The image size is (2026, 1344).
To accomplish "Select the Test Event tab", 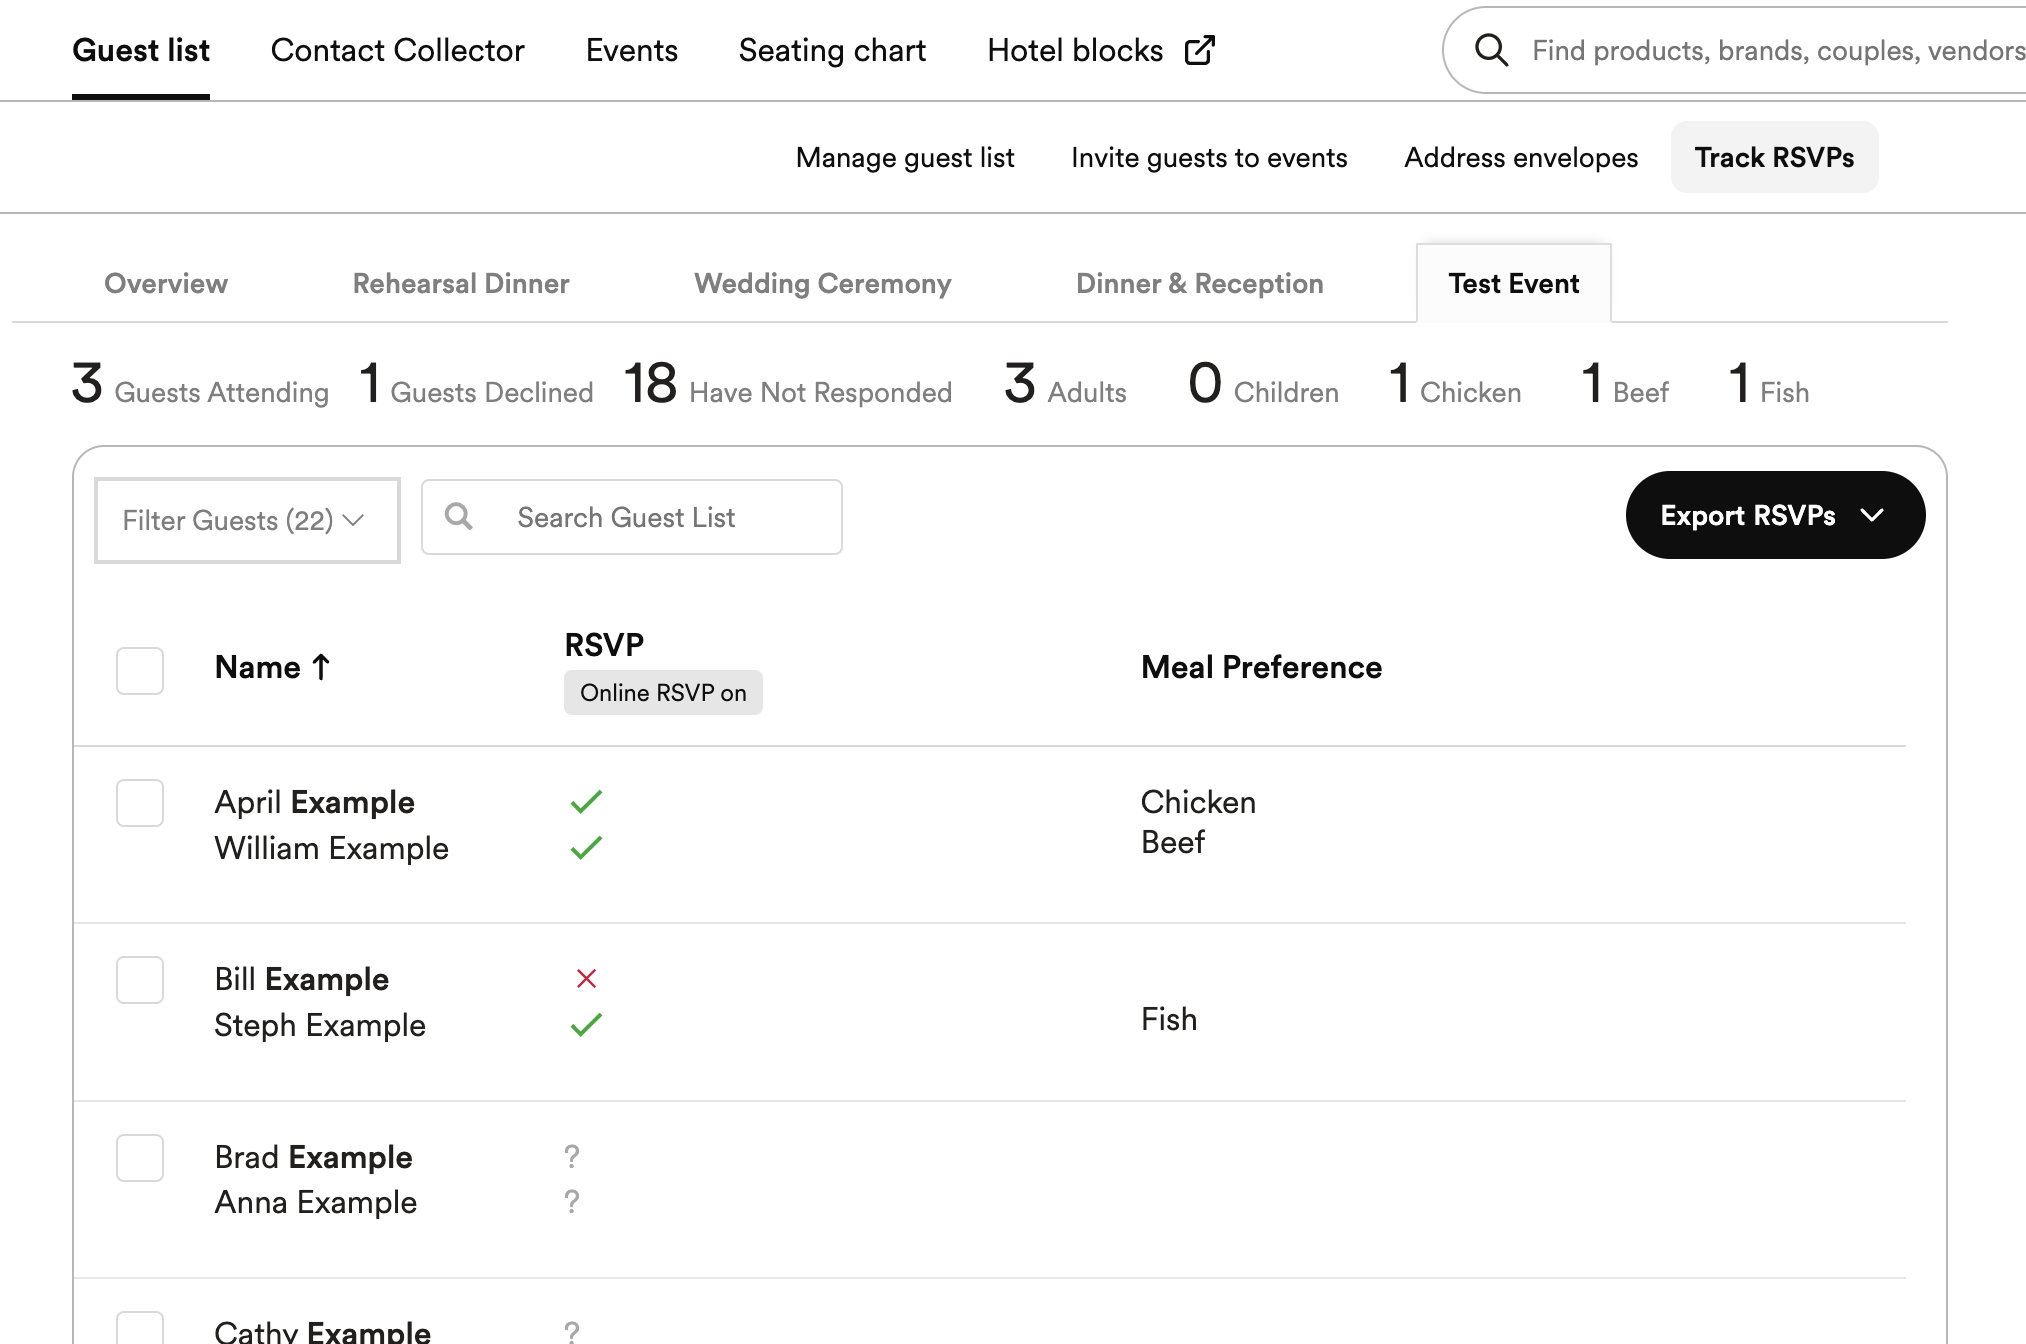I will [x=1514, y=284].
